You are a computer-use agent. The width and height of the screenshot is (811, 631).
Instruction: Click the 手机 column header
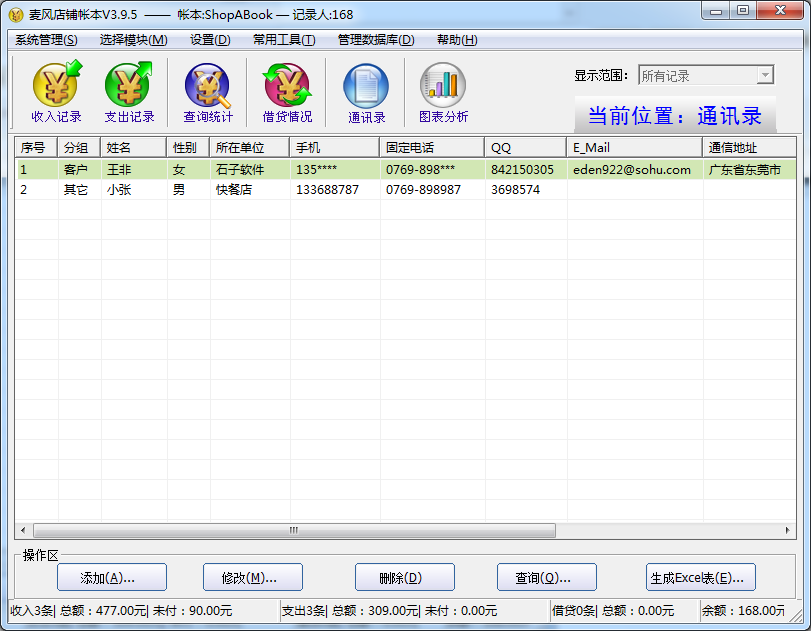tap(335, 148)
